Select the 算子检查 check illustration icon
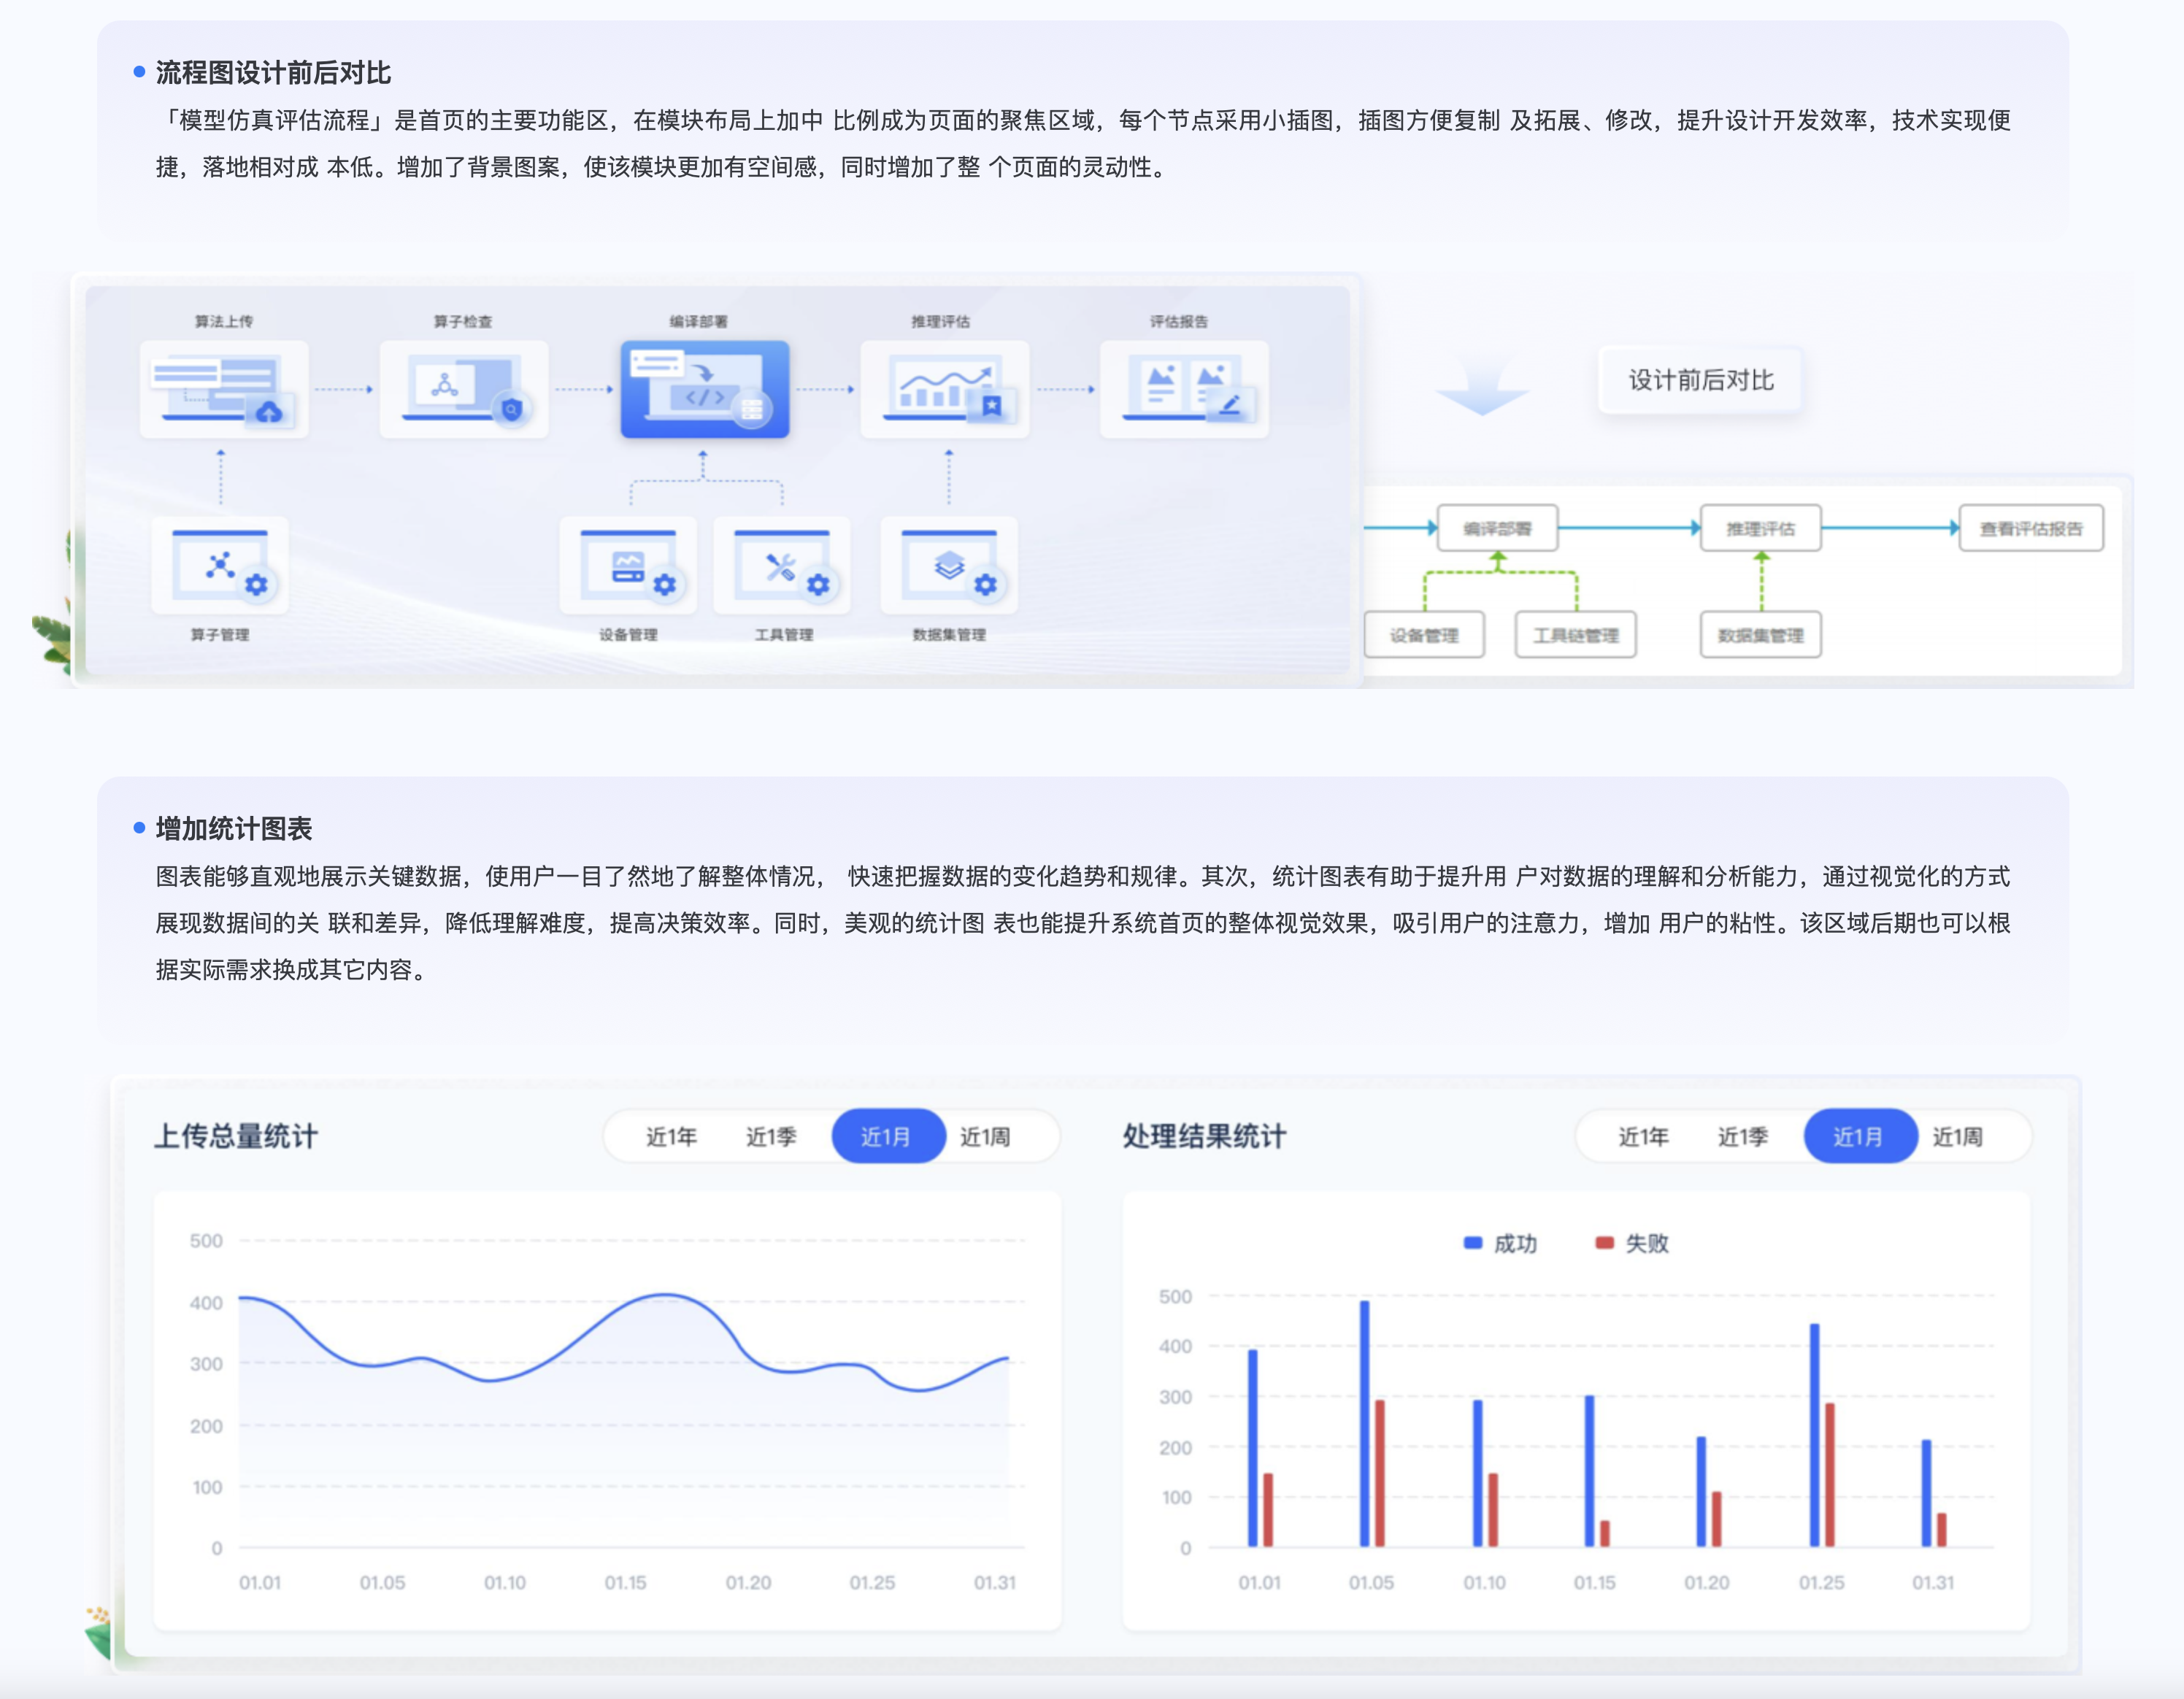2184x1699 pixels. pyautogui.click(x=464, y=389)
